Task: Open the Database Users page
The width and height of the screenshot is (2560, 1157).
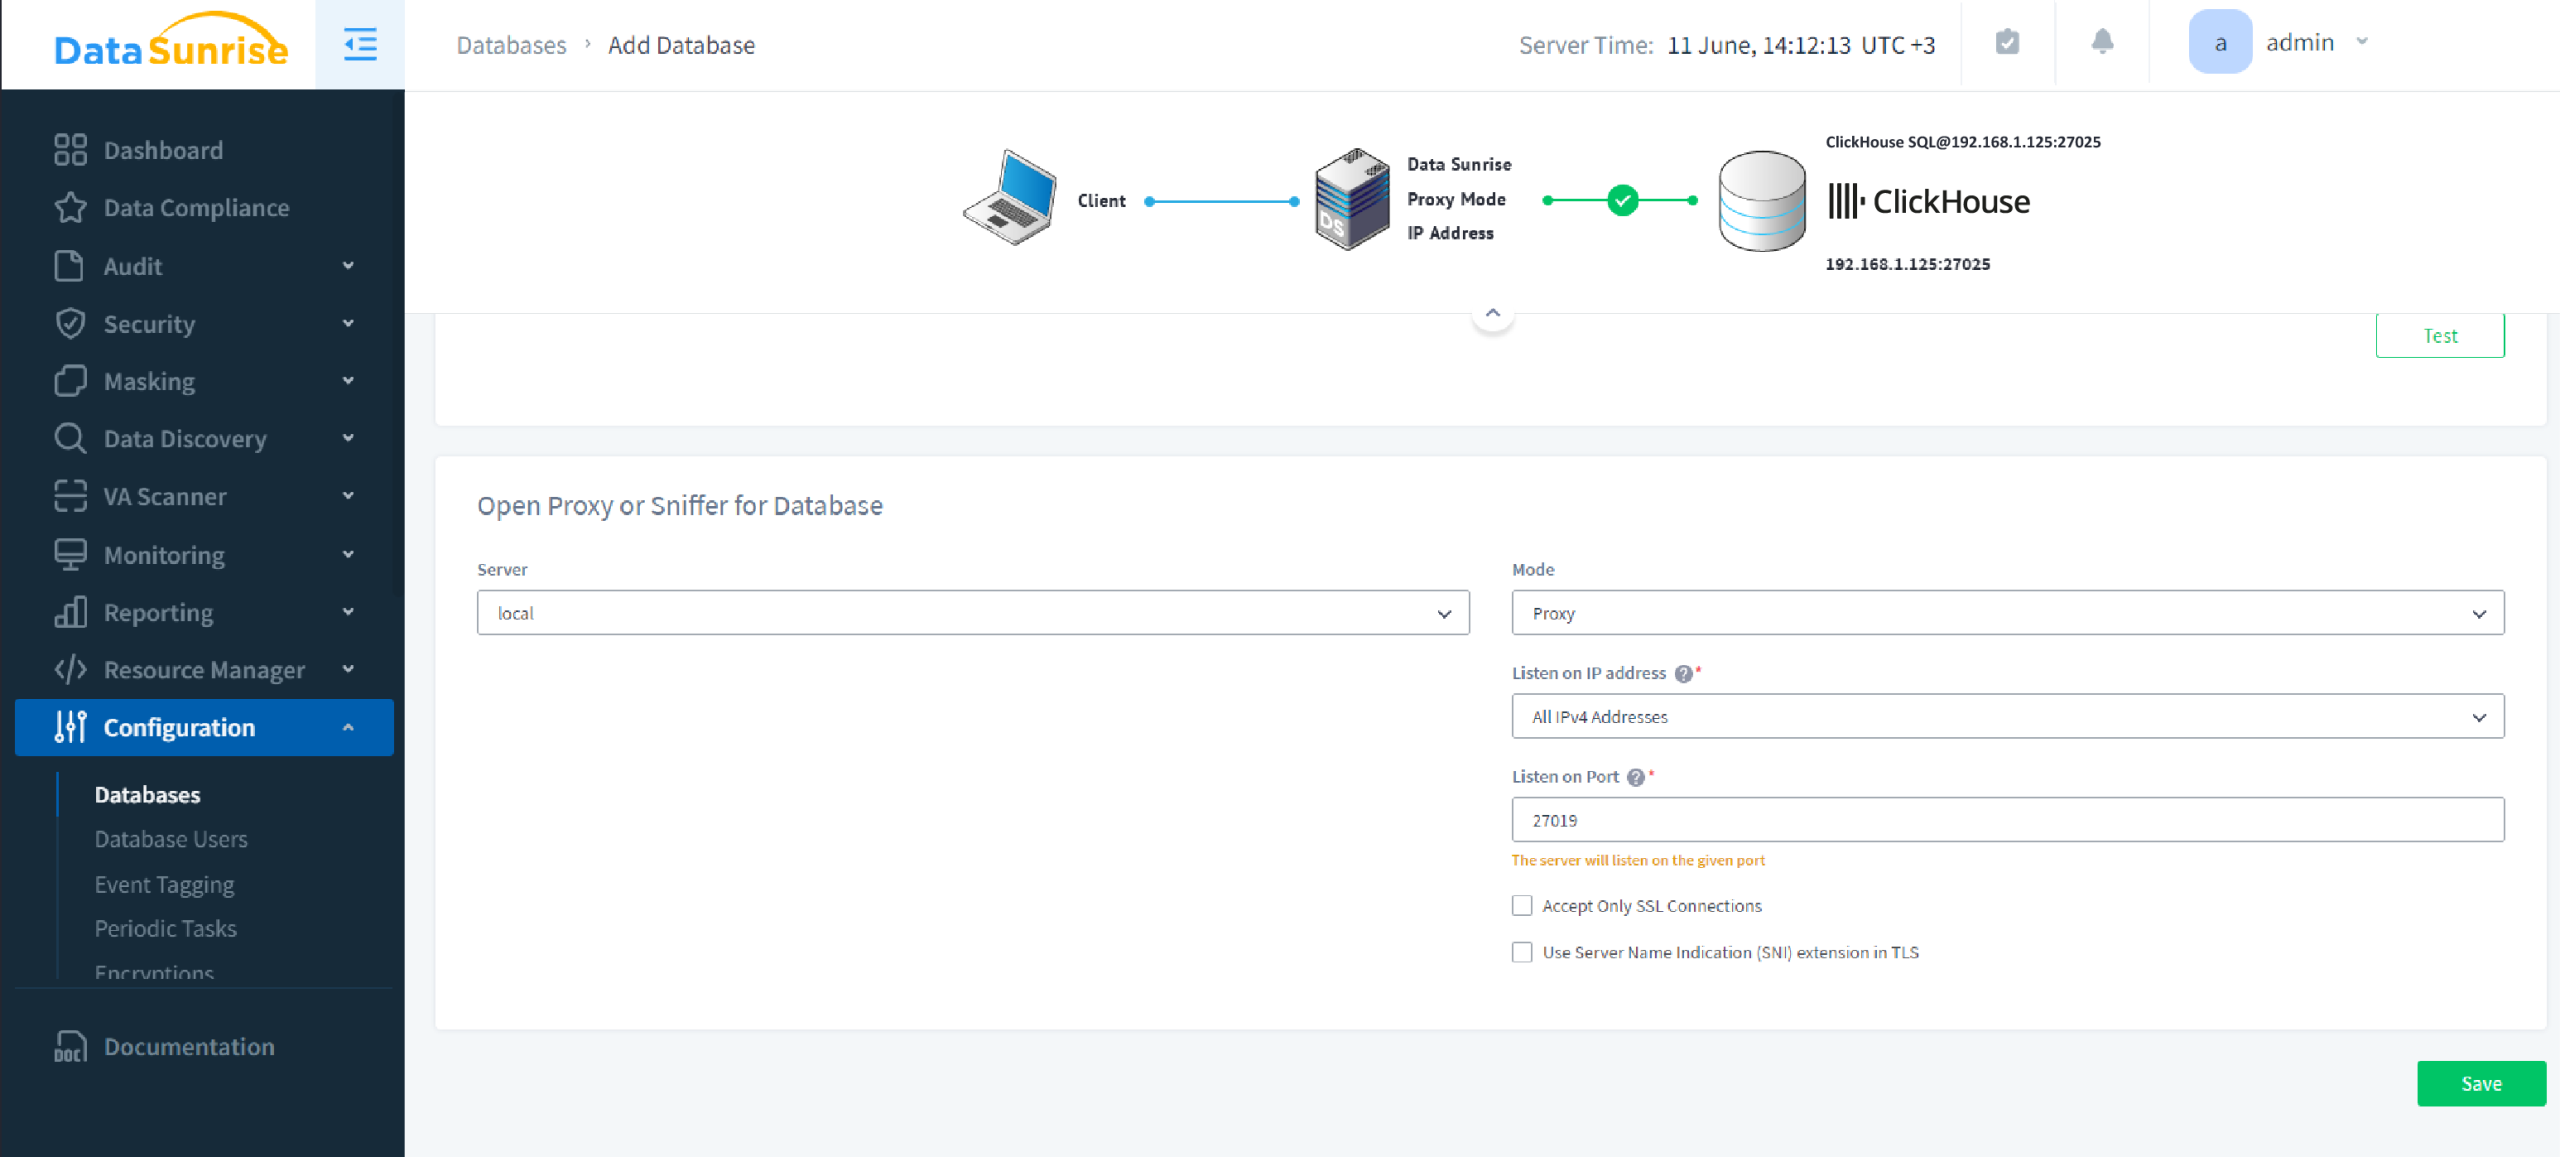Action: point(171,839)
